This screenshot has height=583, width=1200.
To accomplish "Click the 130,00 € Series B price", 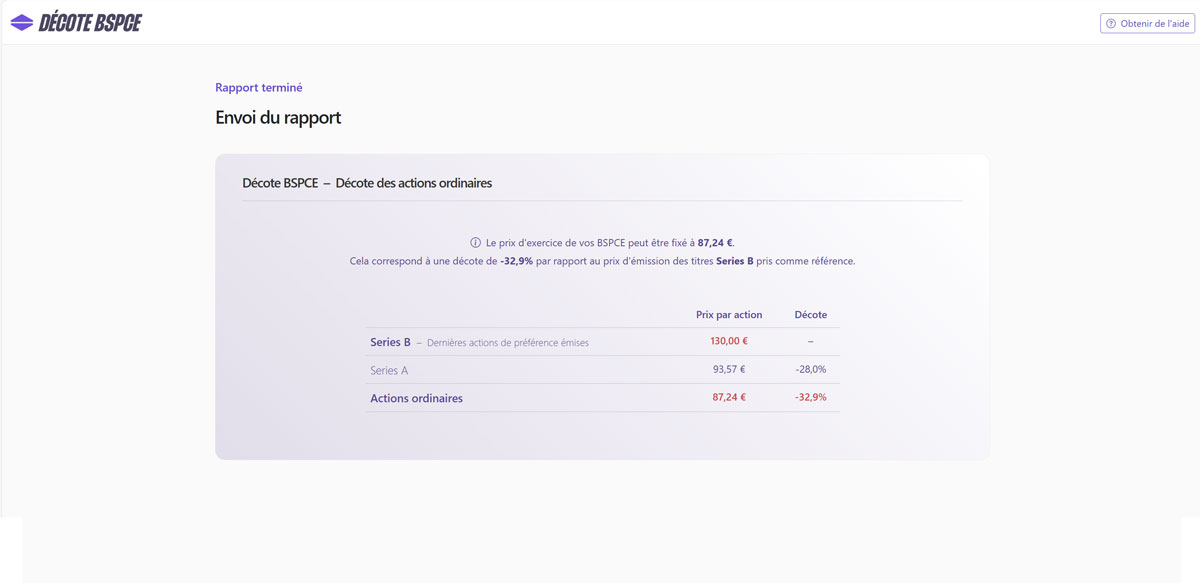I will [729, 341].
